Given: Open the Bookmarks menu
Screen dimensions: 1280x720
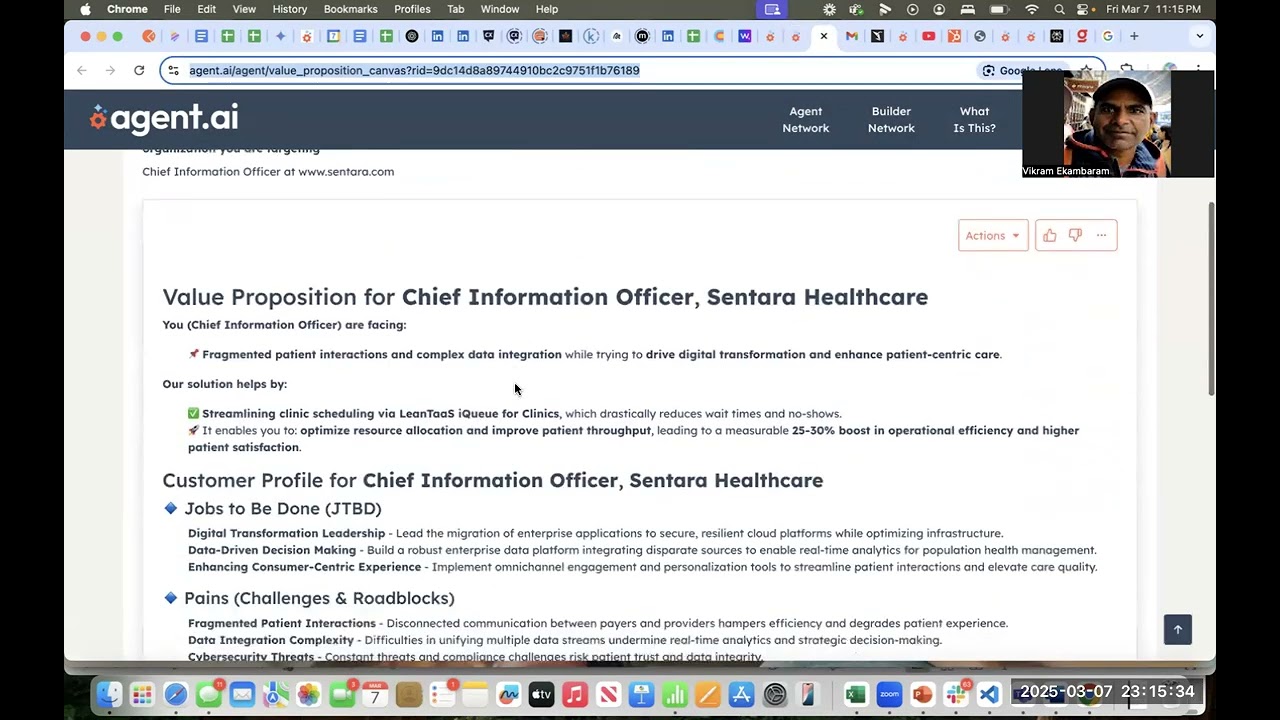Looking at the screenshot, I should pyautogui.click(x=350, y=9).
